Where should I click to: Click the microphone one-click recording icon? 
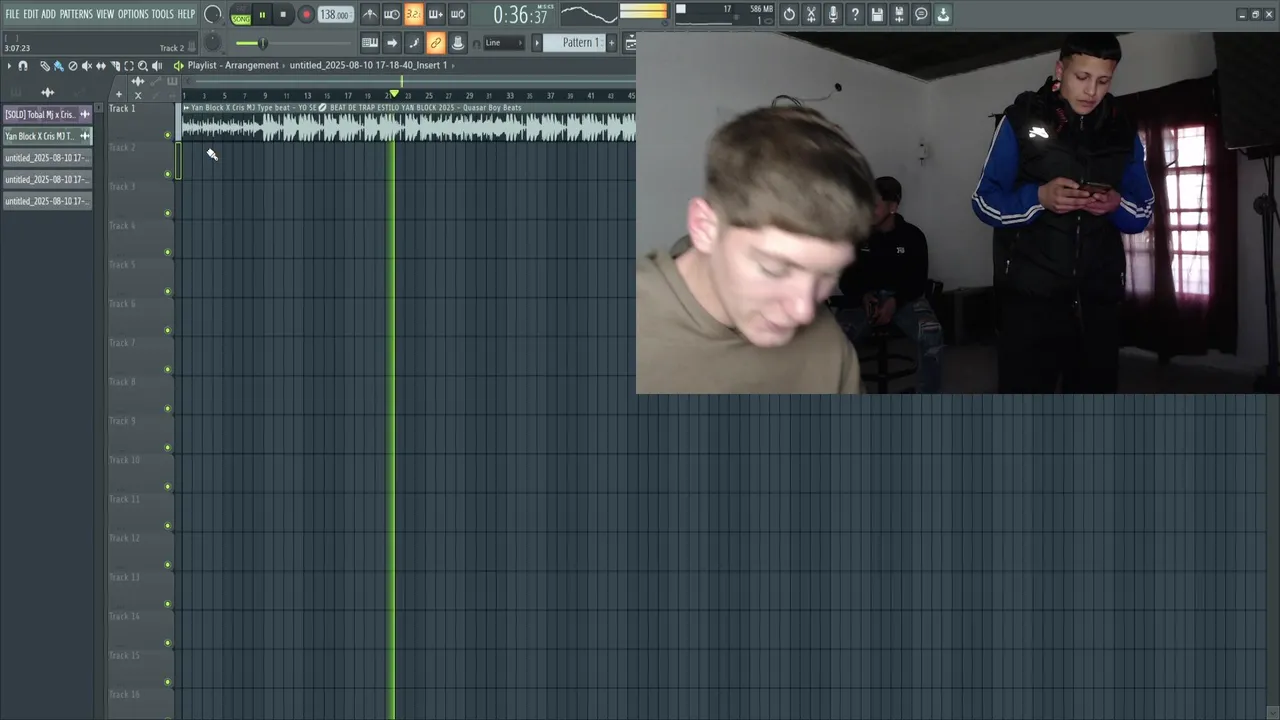(x=833, y=14)
